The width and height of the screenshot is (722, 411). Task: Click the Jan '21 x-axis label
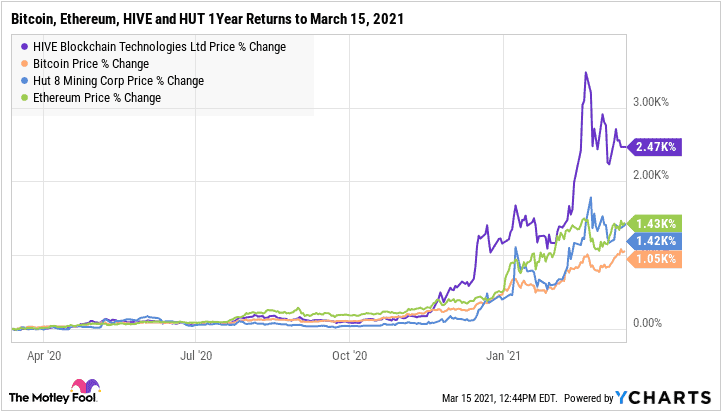point(503,356)
